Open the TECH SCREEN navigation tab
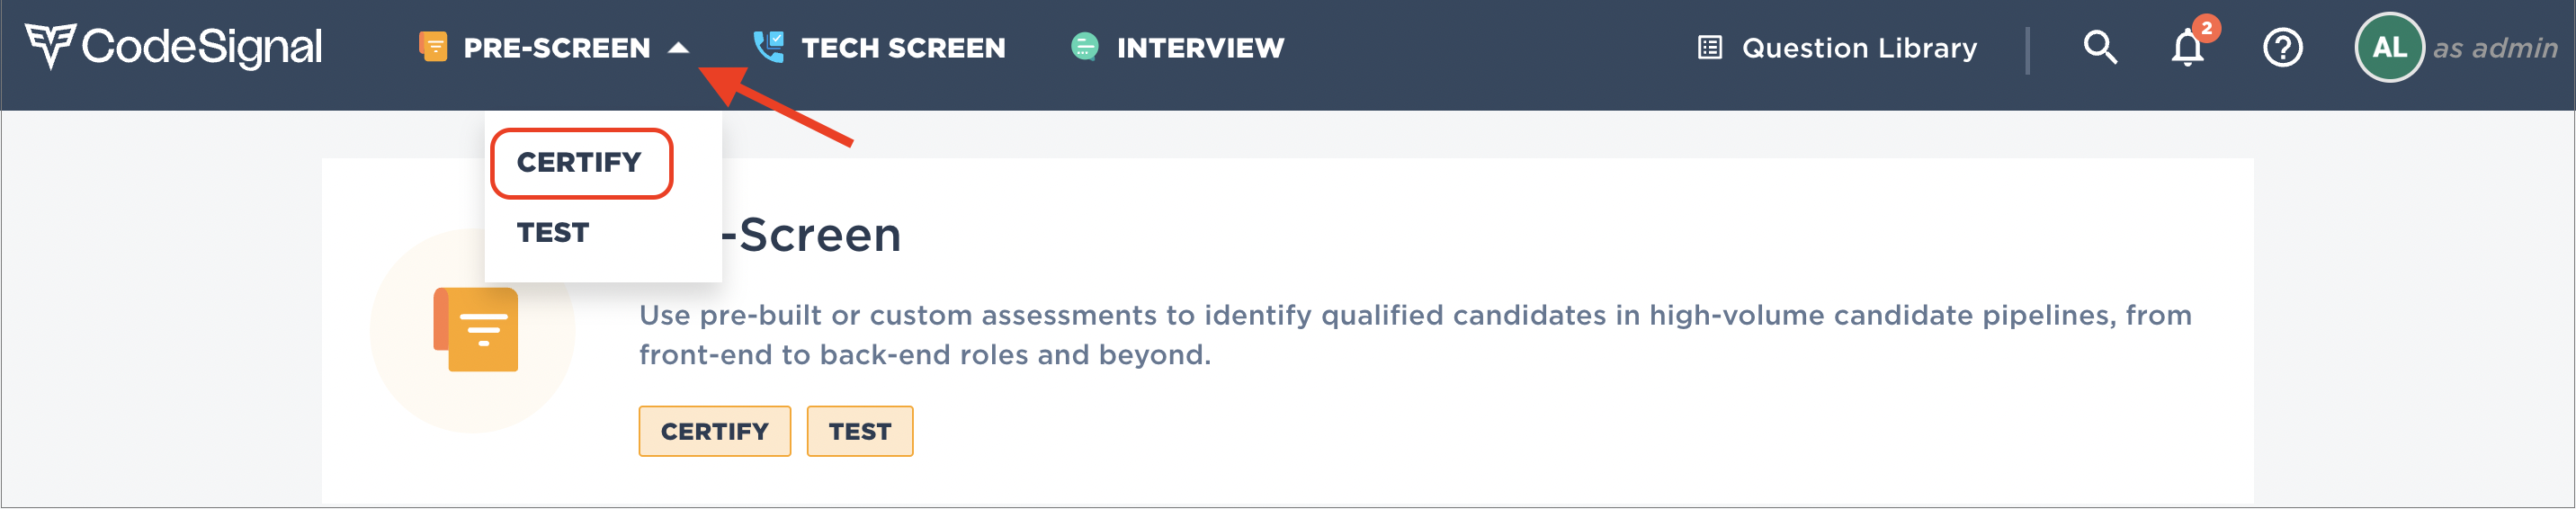 tap(903, 47)
